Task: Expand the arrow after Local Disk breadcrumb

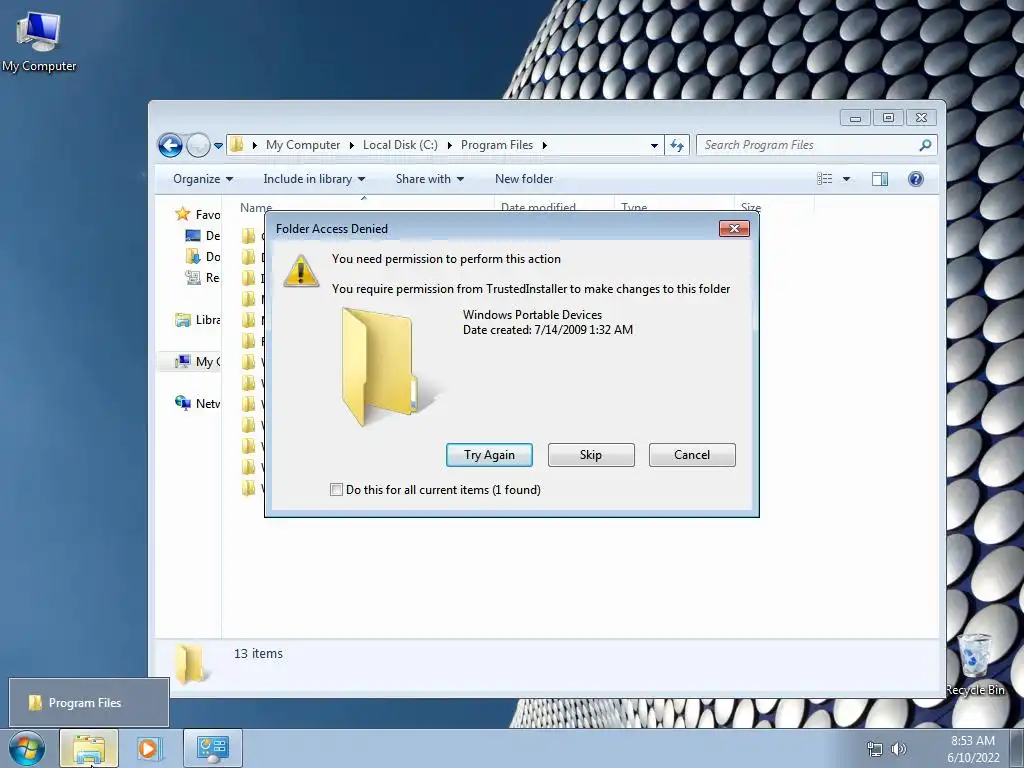Action: 449,145
